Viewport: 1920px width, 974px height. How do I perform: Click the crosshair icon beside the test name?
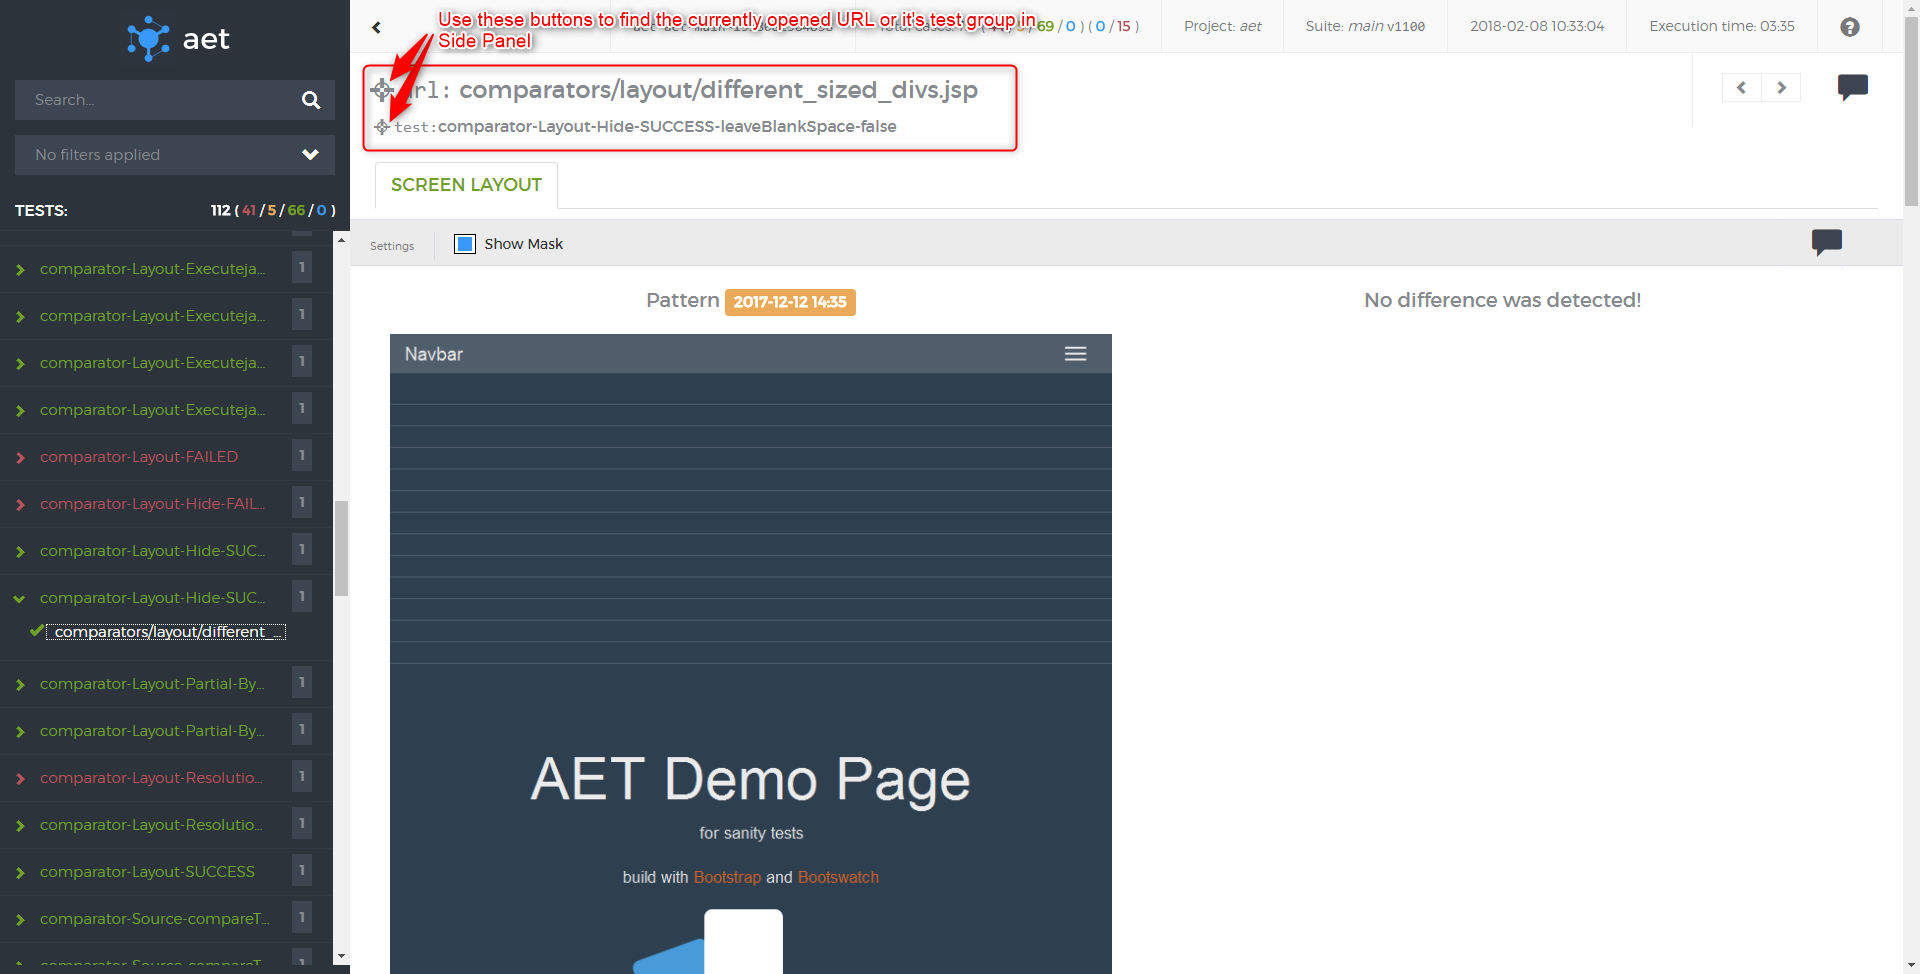pos(381,127)
